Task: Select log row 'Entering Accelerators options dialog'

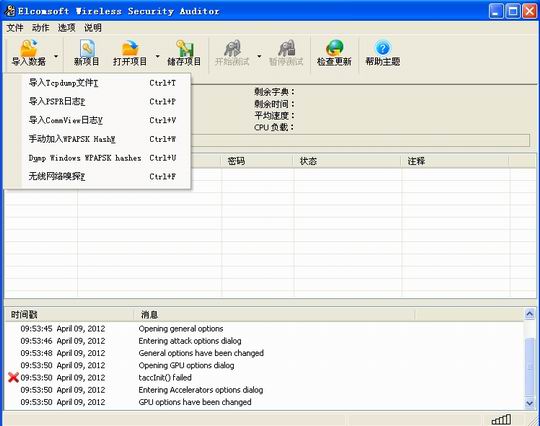Action: (264, 390)
